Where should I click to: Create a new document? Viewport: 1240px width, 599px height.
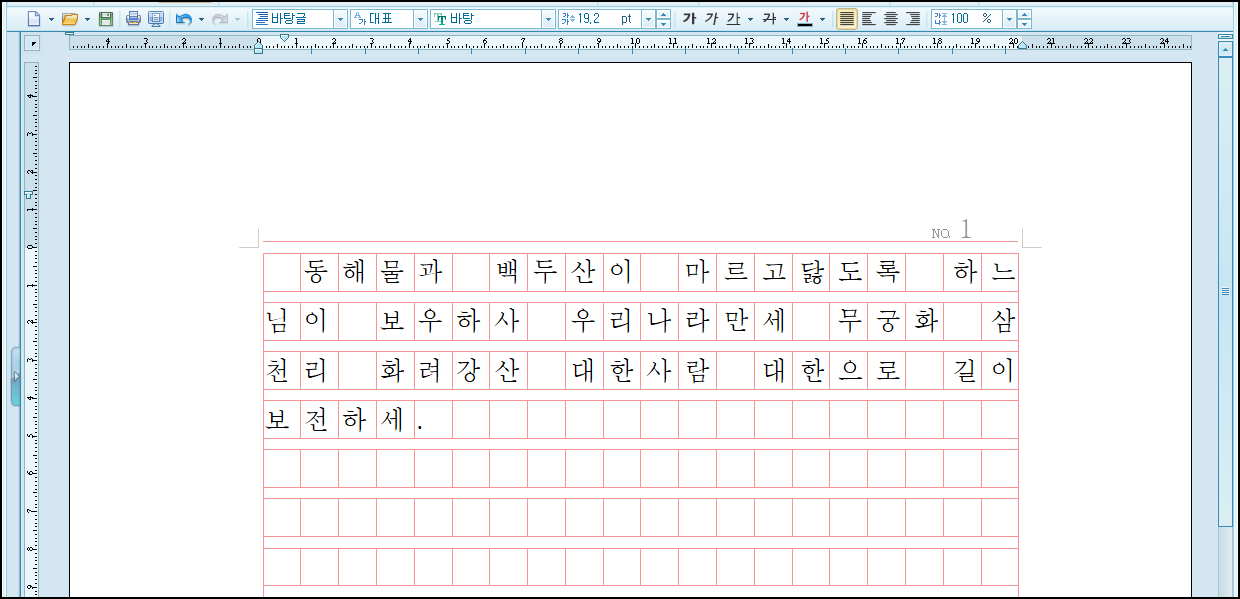(x=33, y=19)
